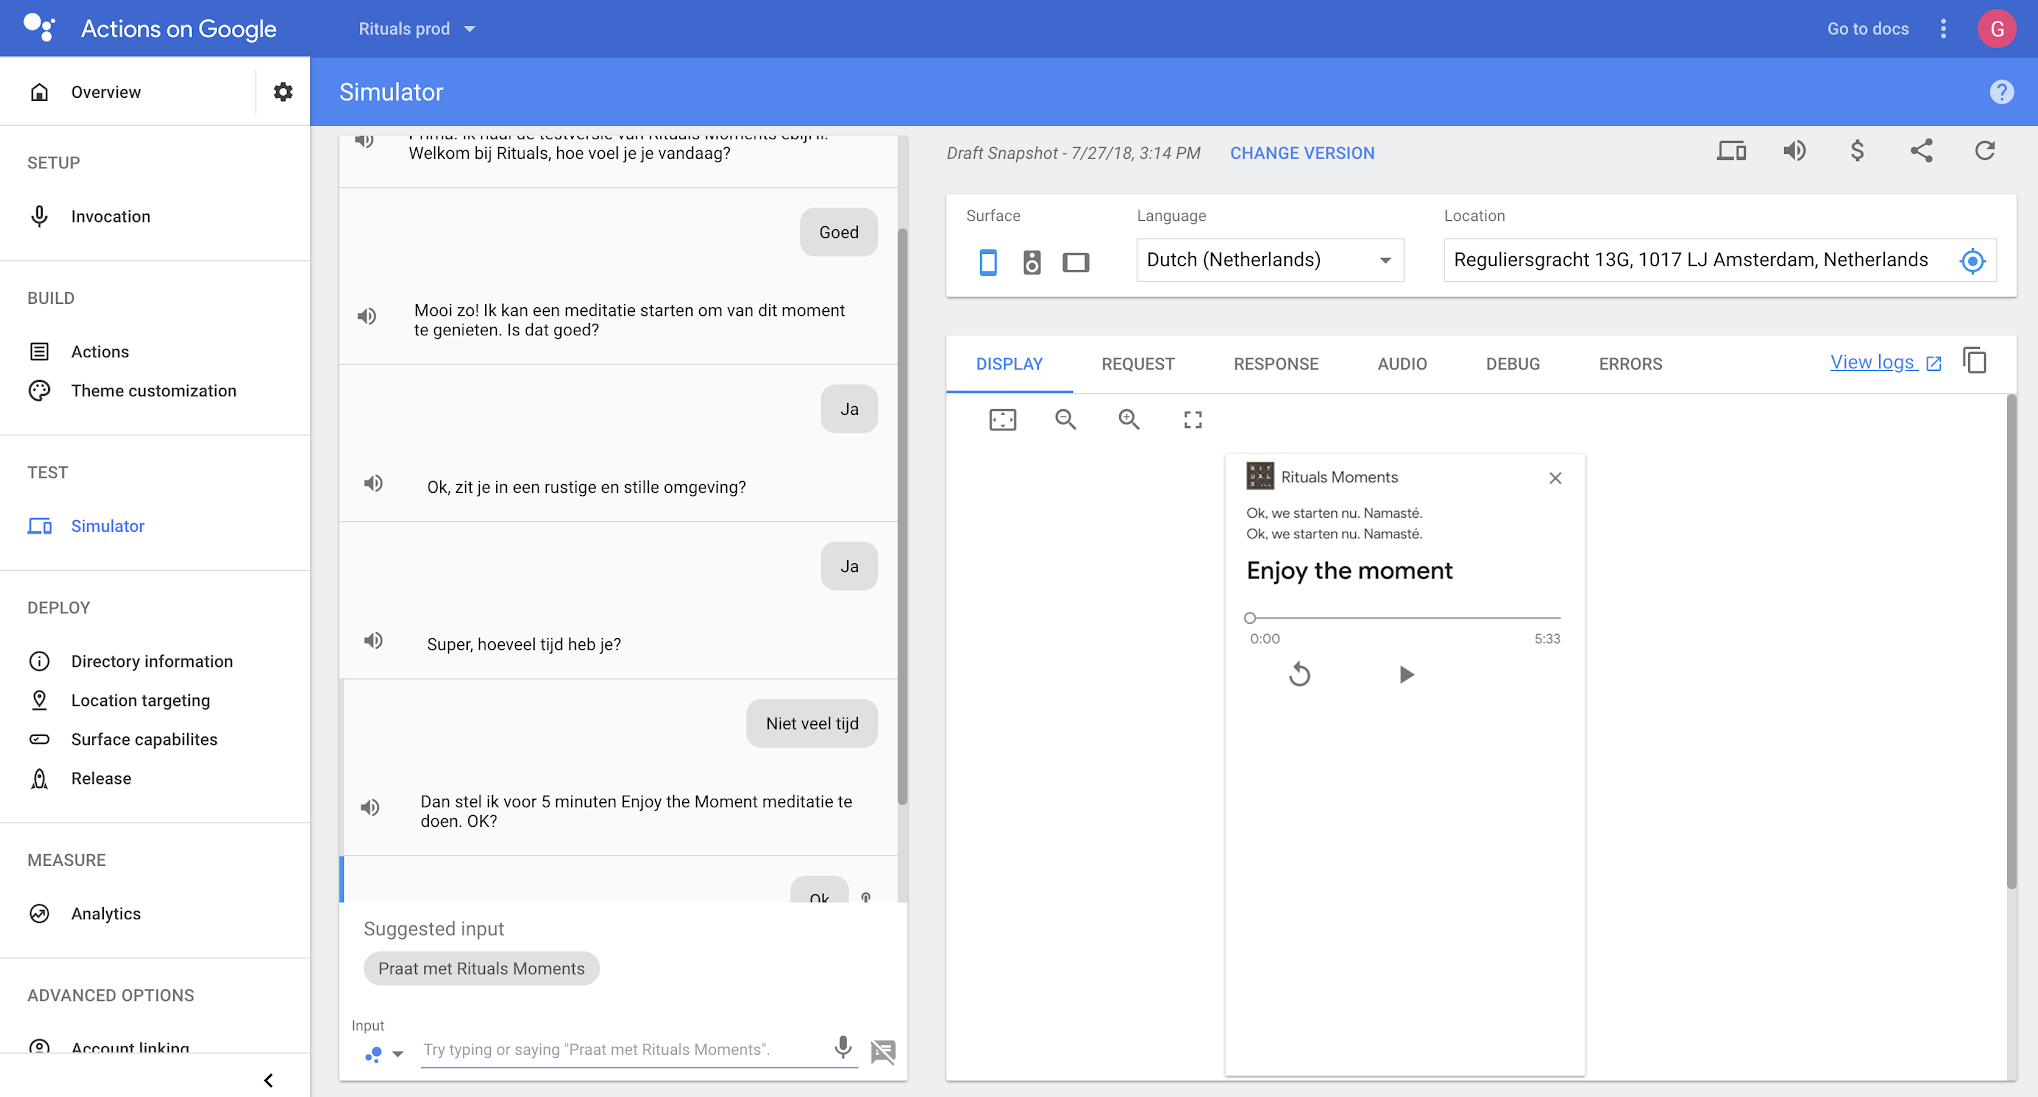Open the Assistant input type dropdown
Screen dimensions: 2038x1097
click(384, 1054)
